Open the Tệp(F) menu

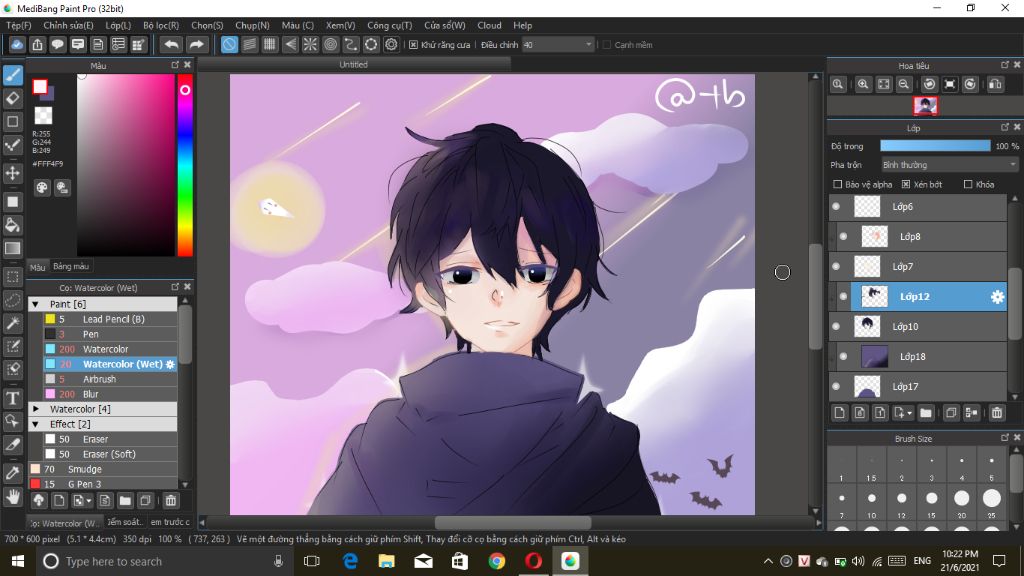pyautogui.click(x=18, y=25)
